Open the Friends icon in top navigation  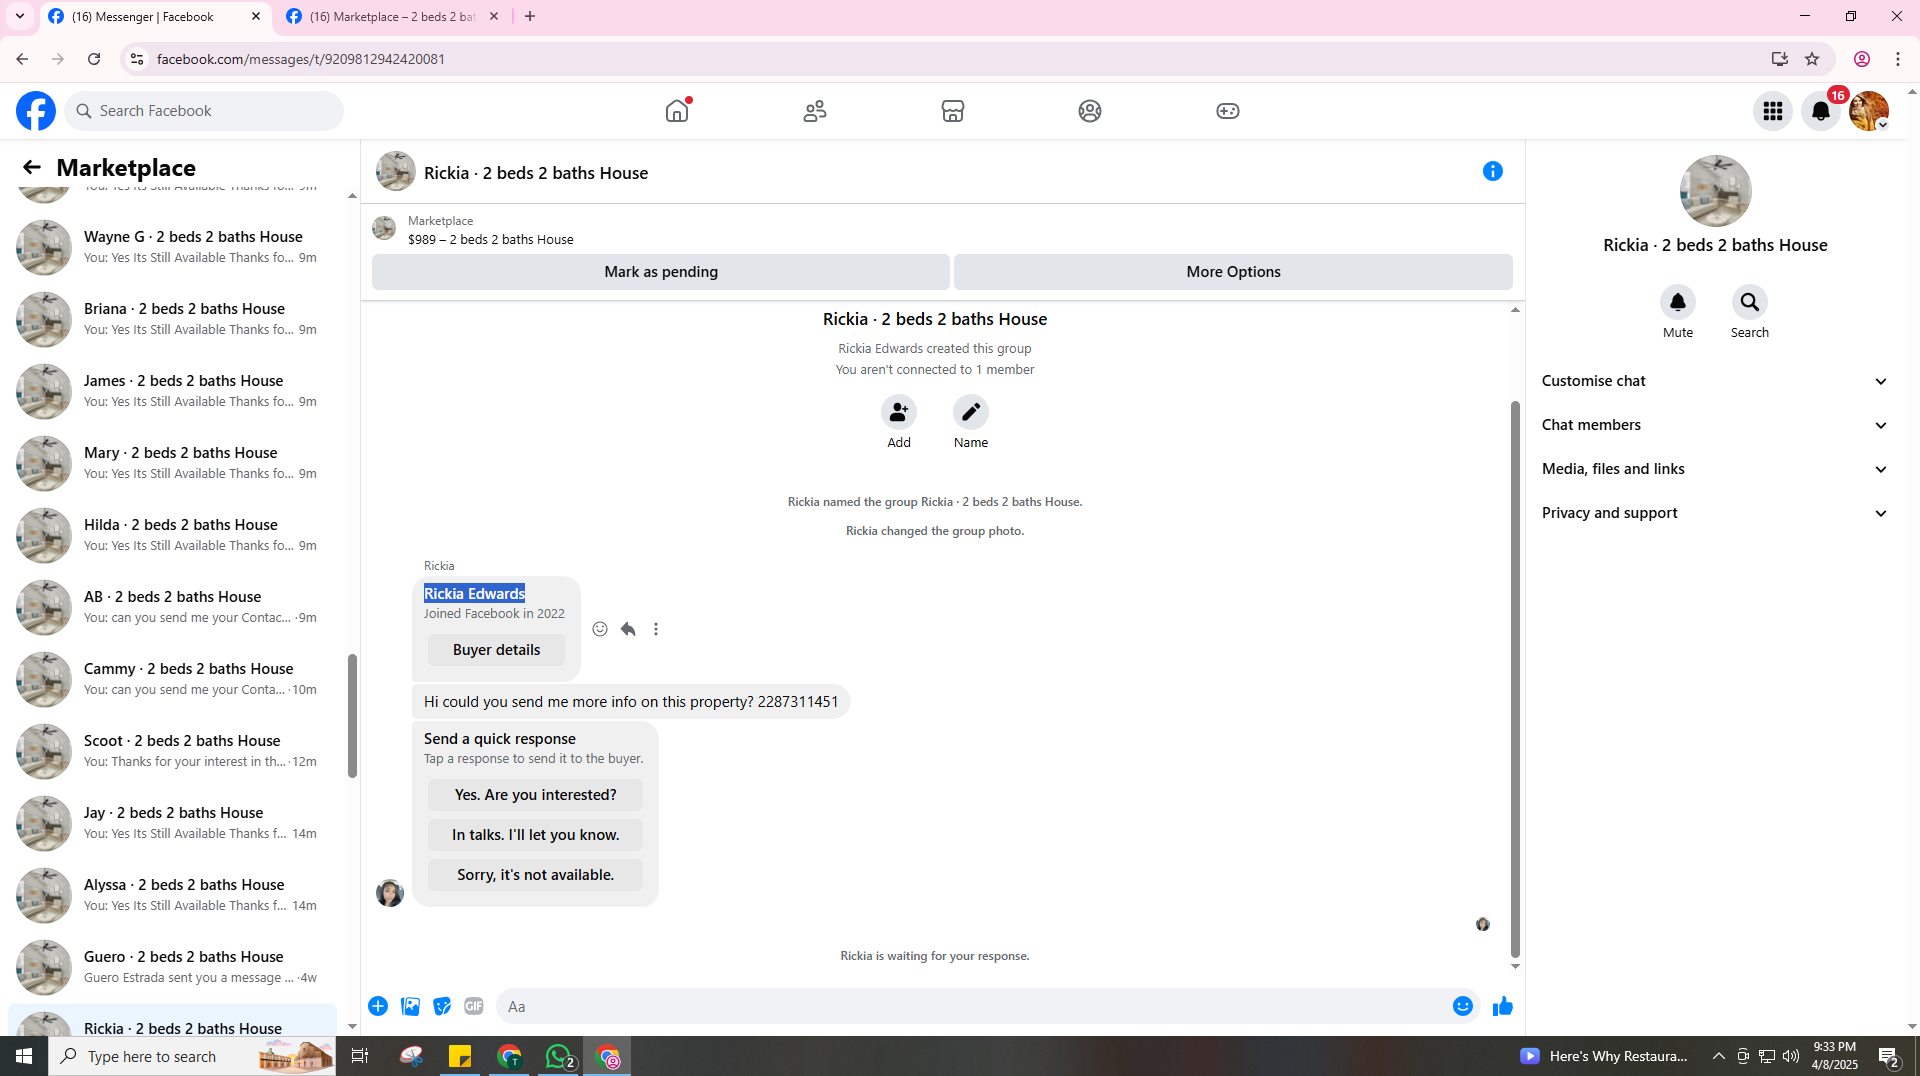coord(815,111)
